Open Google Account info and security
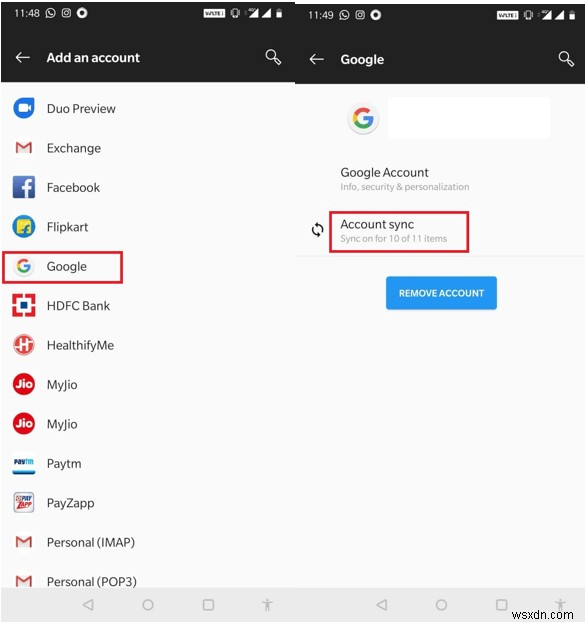Viewport: 585px width, 625px height. tap(404, 179)
